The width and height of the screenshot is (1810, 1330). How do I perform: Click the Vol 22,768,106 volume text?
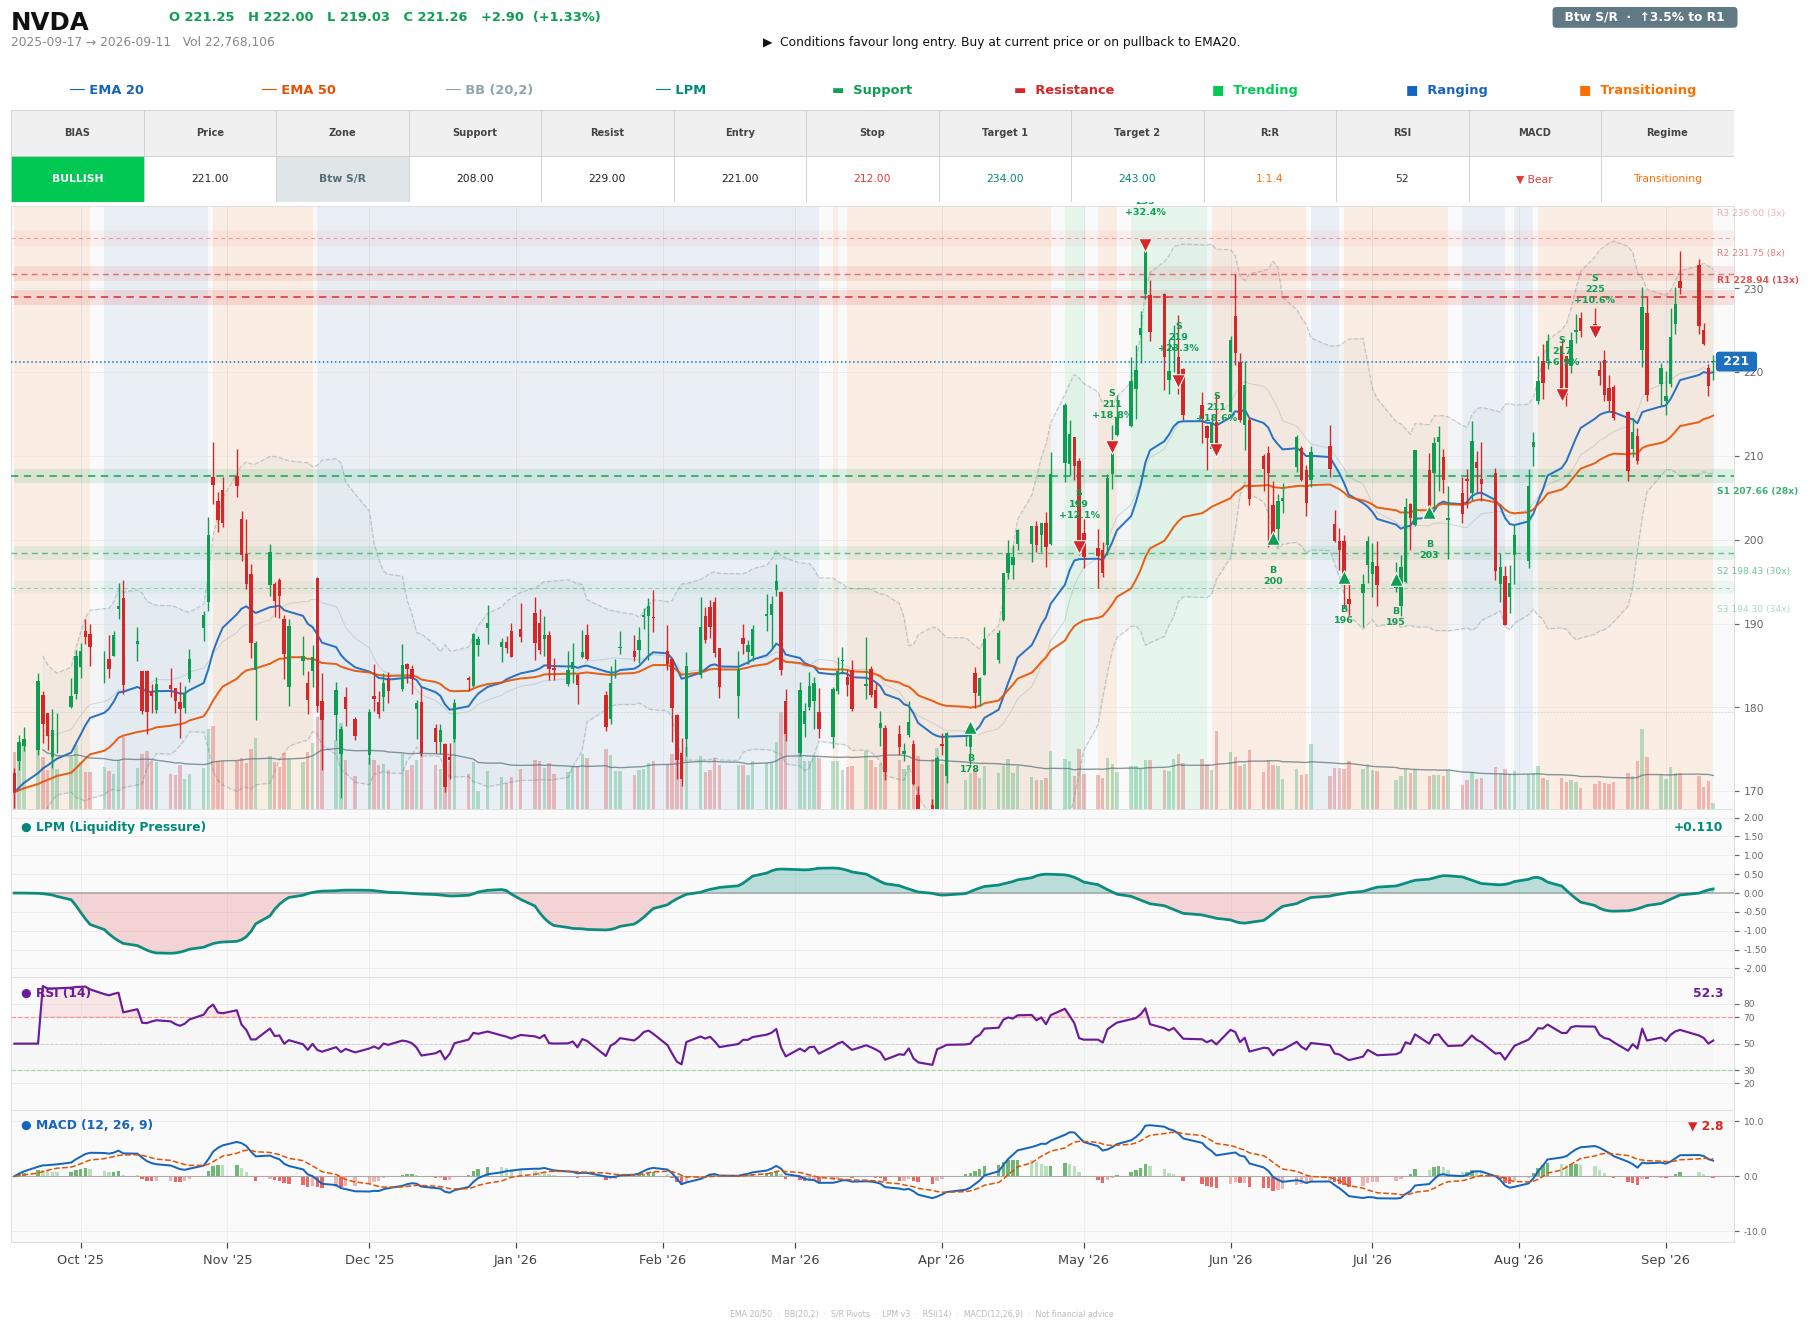229,42
